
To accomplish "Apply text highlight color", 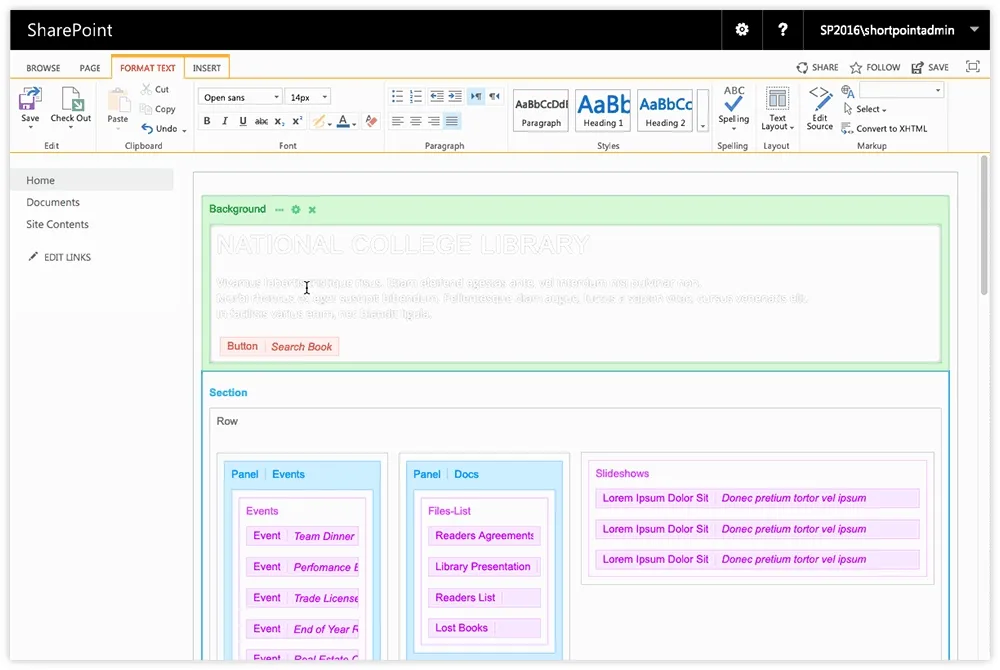I will click(318, 121).
